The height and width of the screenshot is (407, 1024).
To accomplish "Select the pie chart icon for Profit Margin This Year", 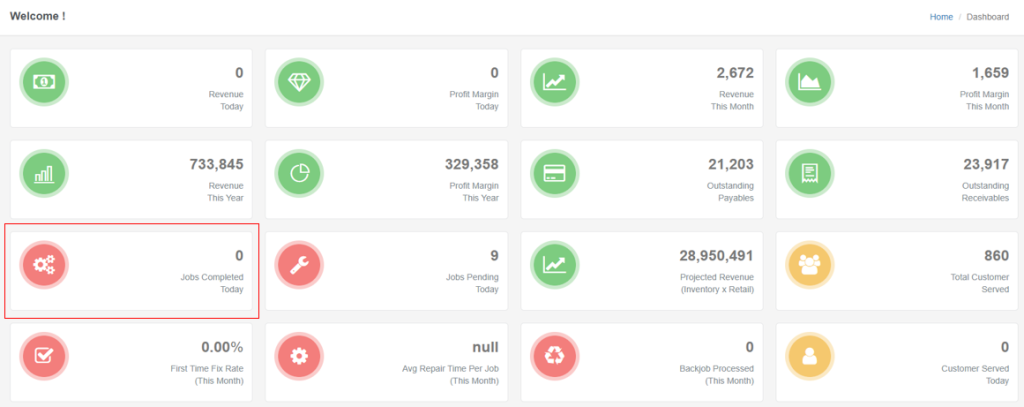I will (x=300, y=174).
